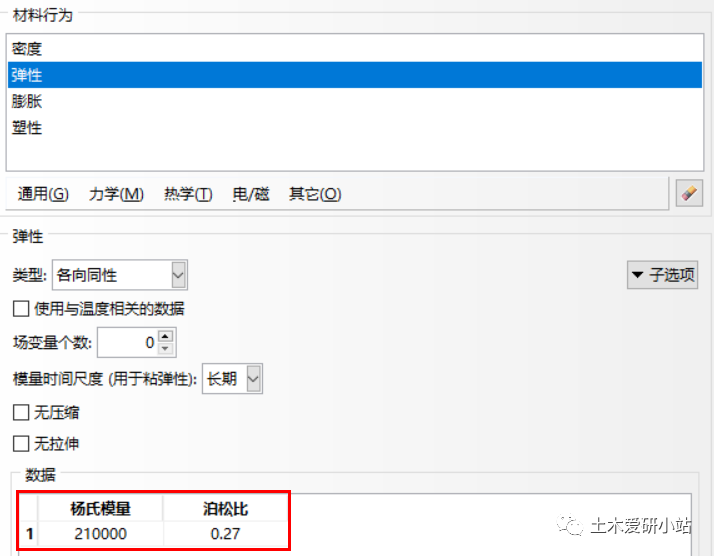Image resolution: width=714 pixels, height=556 pixels.
Task: Decrease 场变量个数 with down arrow
Action: [x=165, y=348]
